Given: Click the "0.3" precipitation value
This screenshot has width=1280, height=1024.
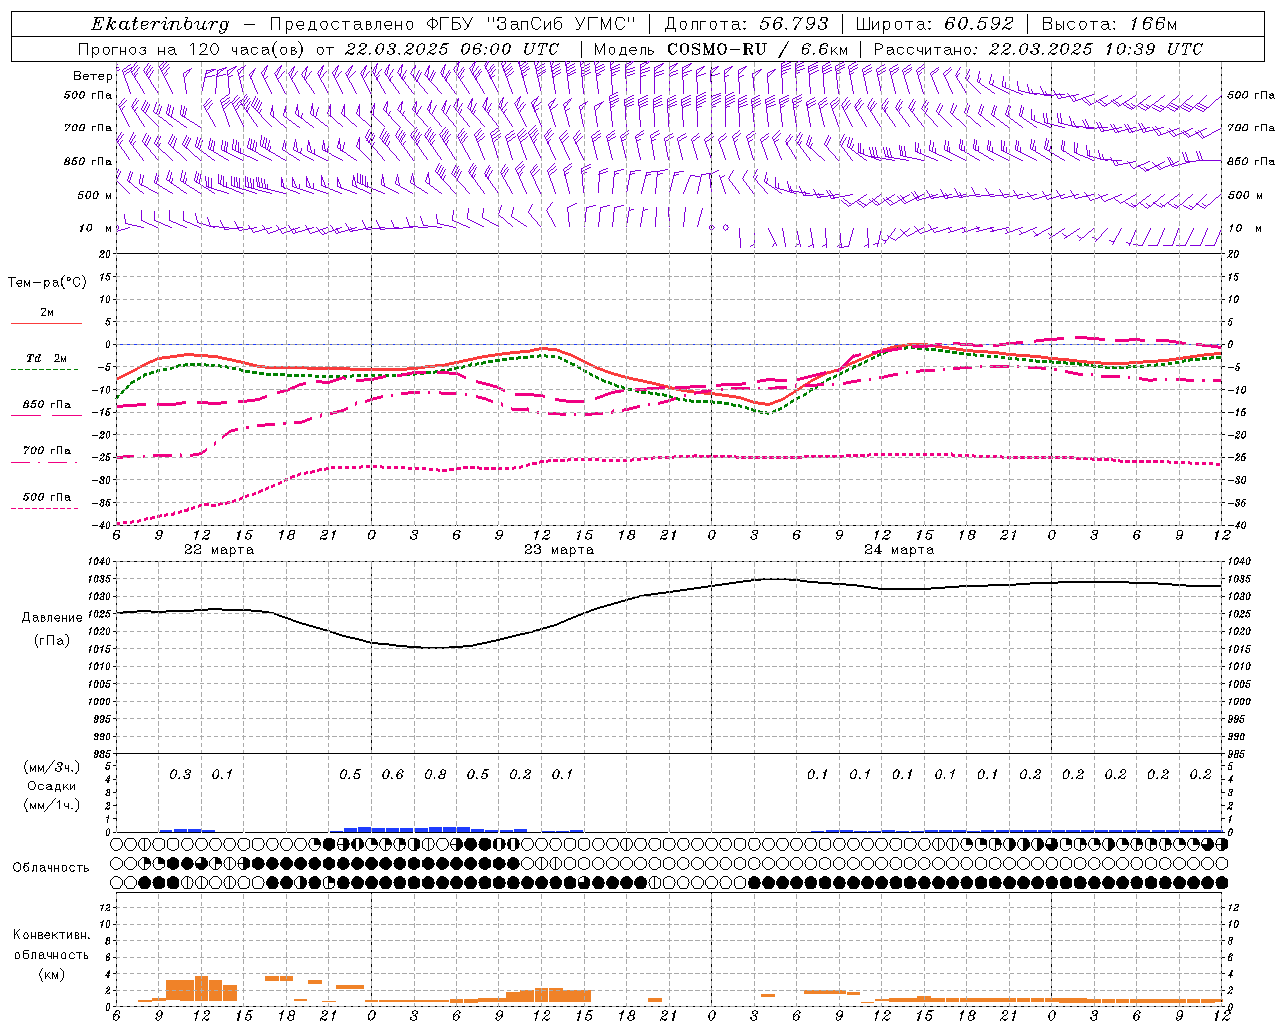Looking at the screenshot, I should point(180,775).
